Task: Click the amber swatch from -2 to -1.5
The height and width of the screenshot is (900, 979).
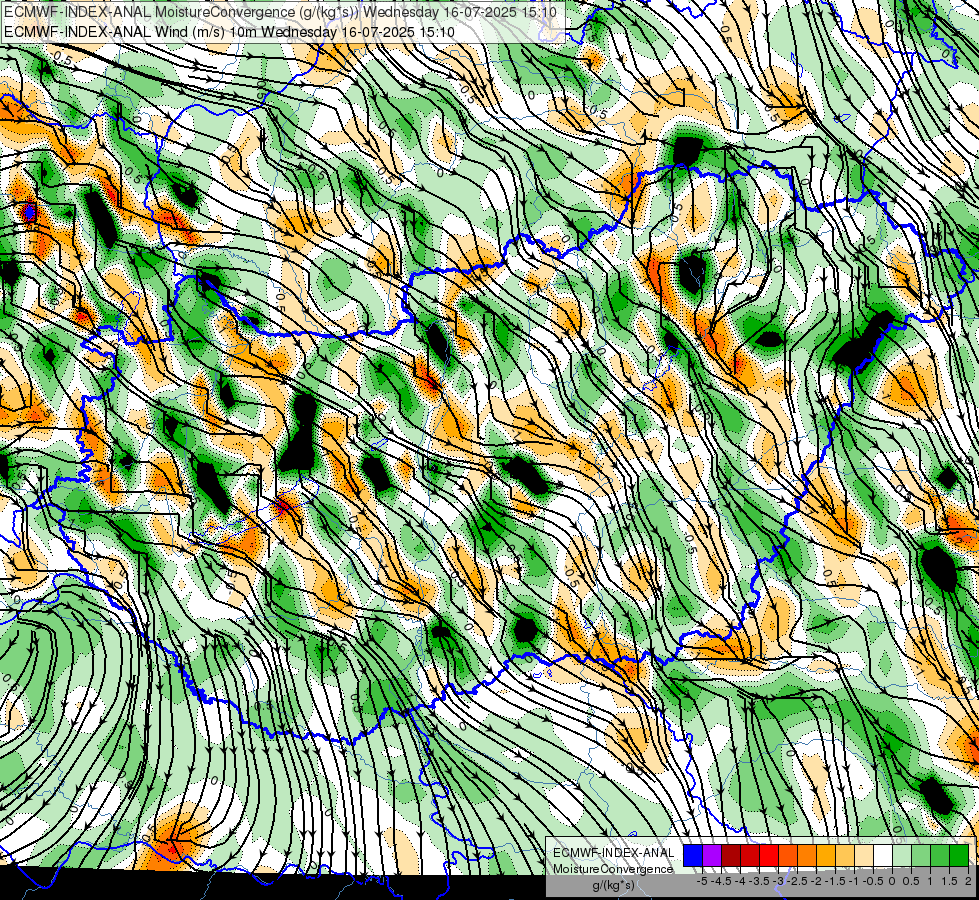Action: [x=826, y=856]
